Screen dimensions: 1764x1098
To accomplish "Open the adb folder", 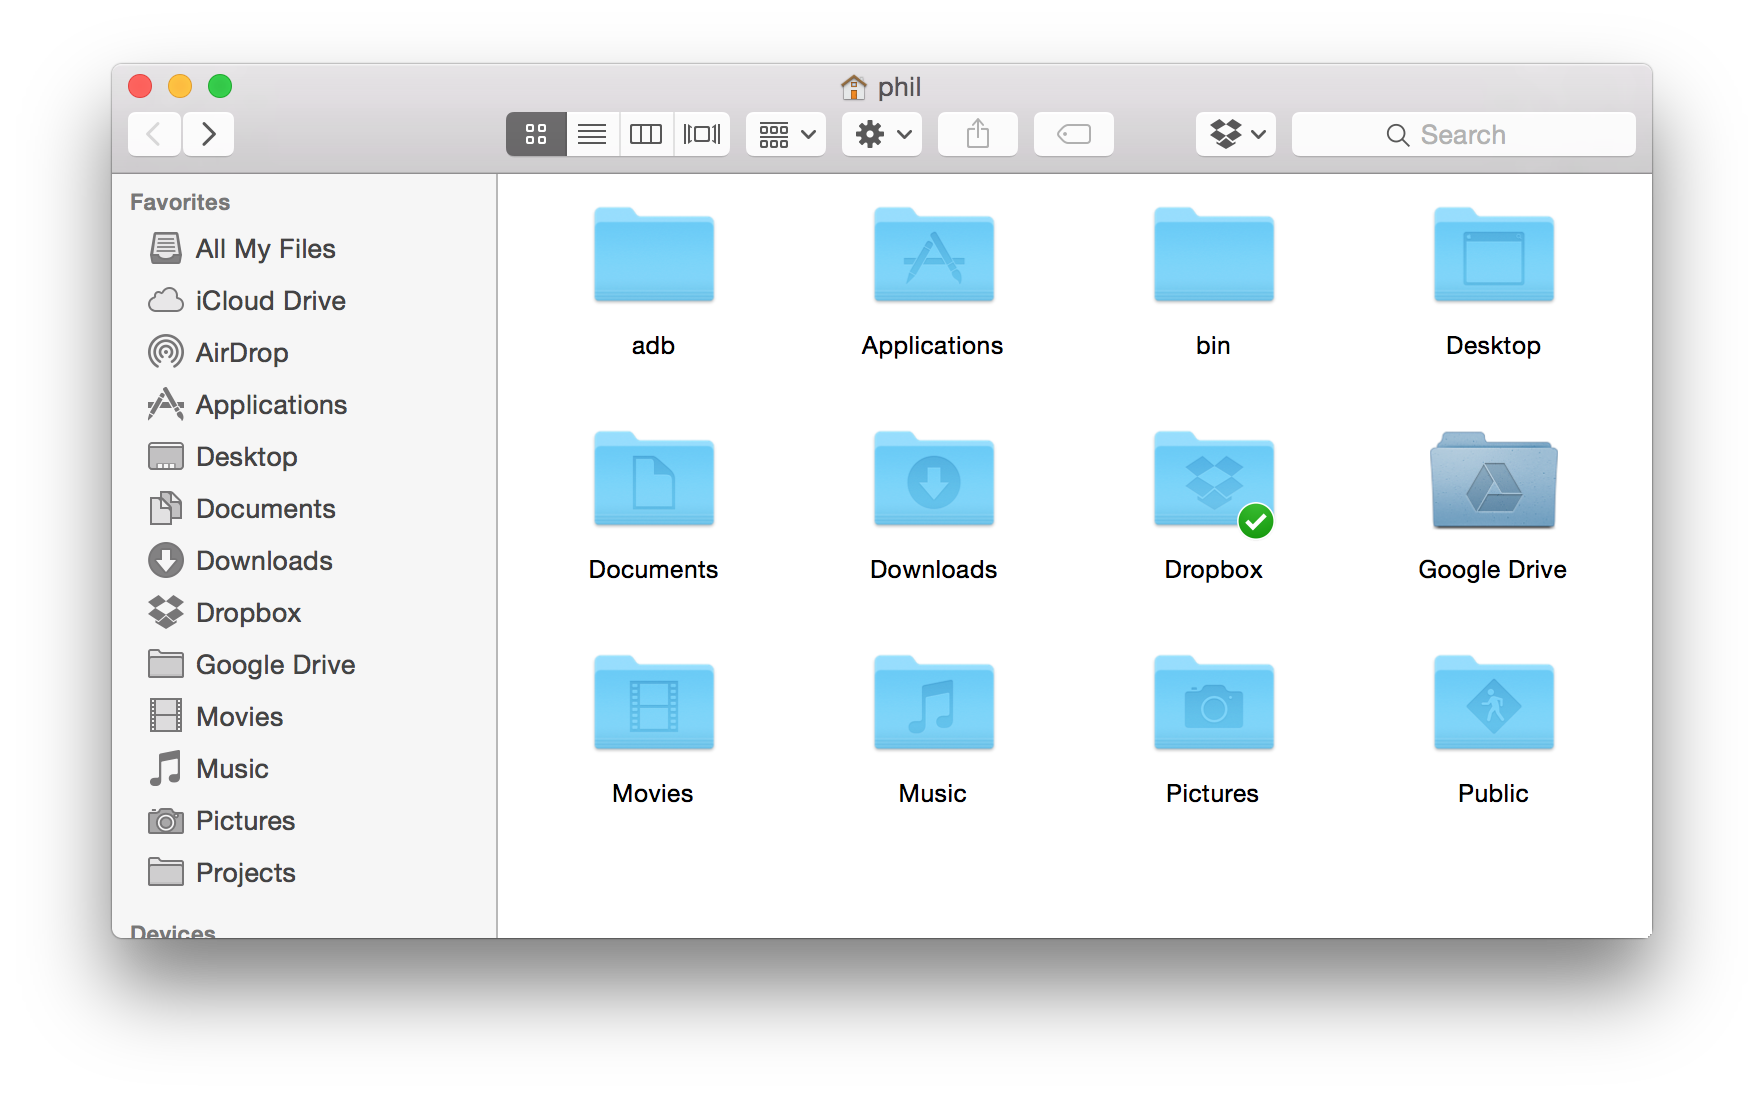I will tap(653, 256).
